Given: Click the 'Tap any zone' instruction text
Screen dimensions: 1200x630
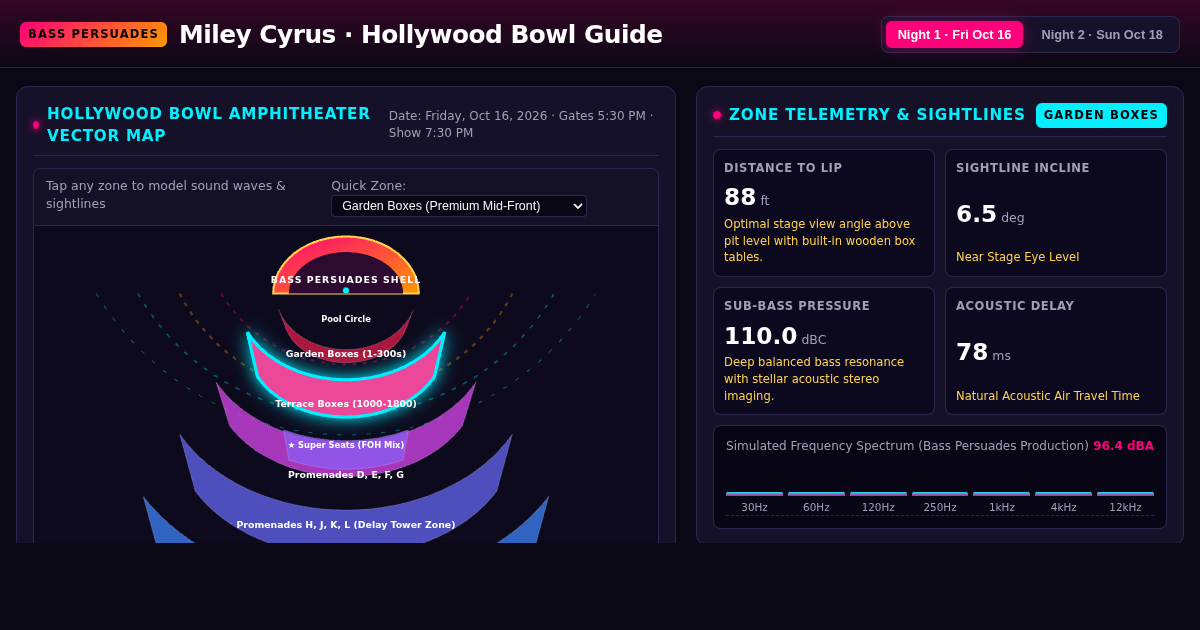Looking at the screenshot, I should click(166, 195).
